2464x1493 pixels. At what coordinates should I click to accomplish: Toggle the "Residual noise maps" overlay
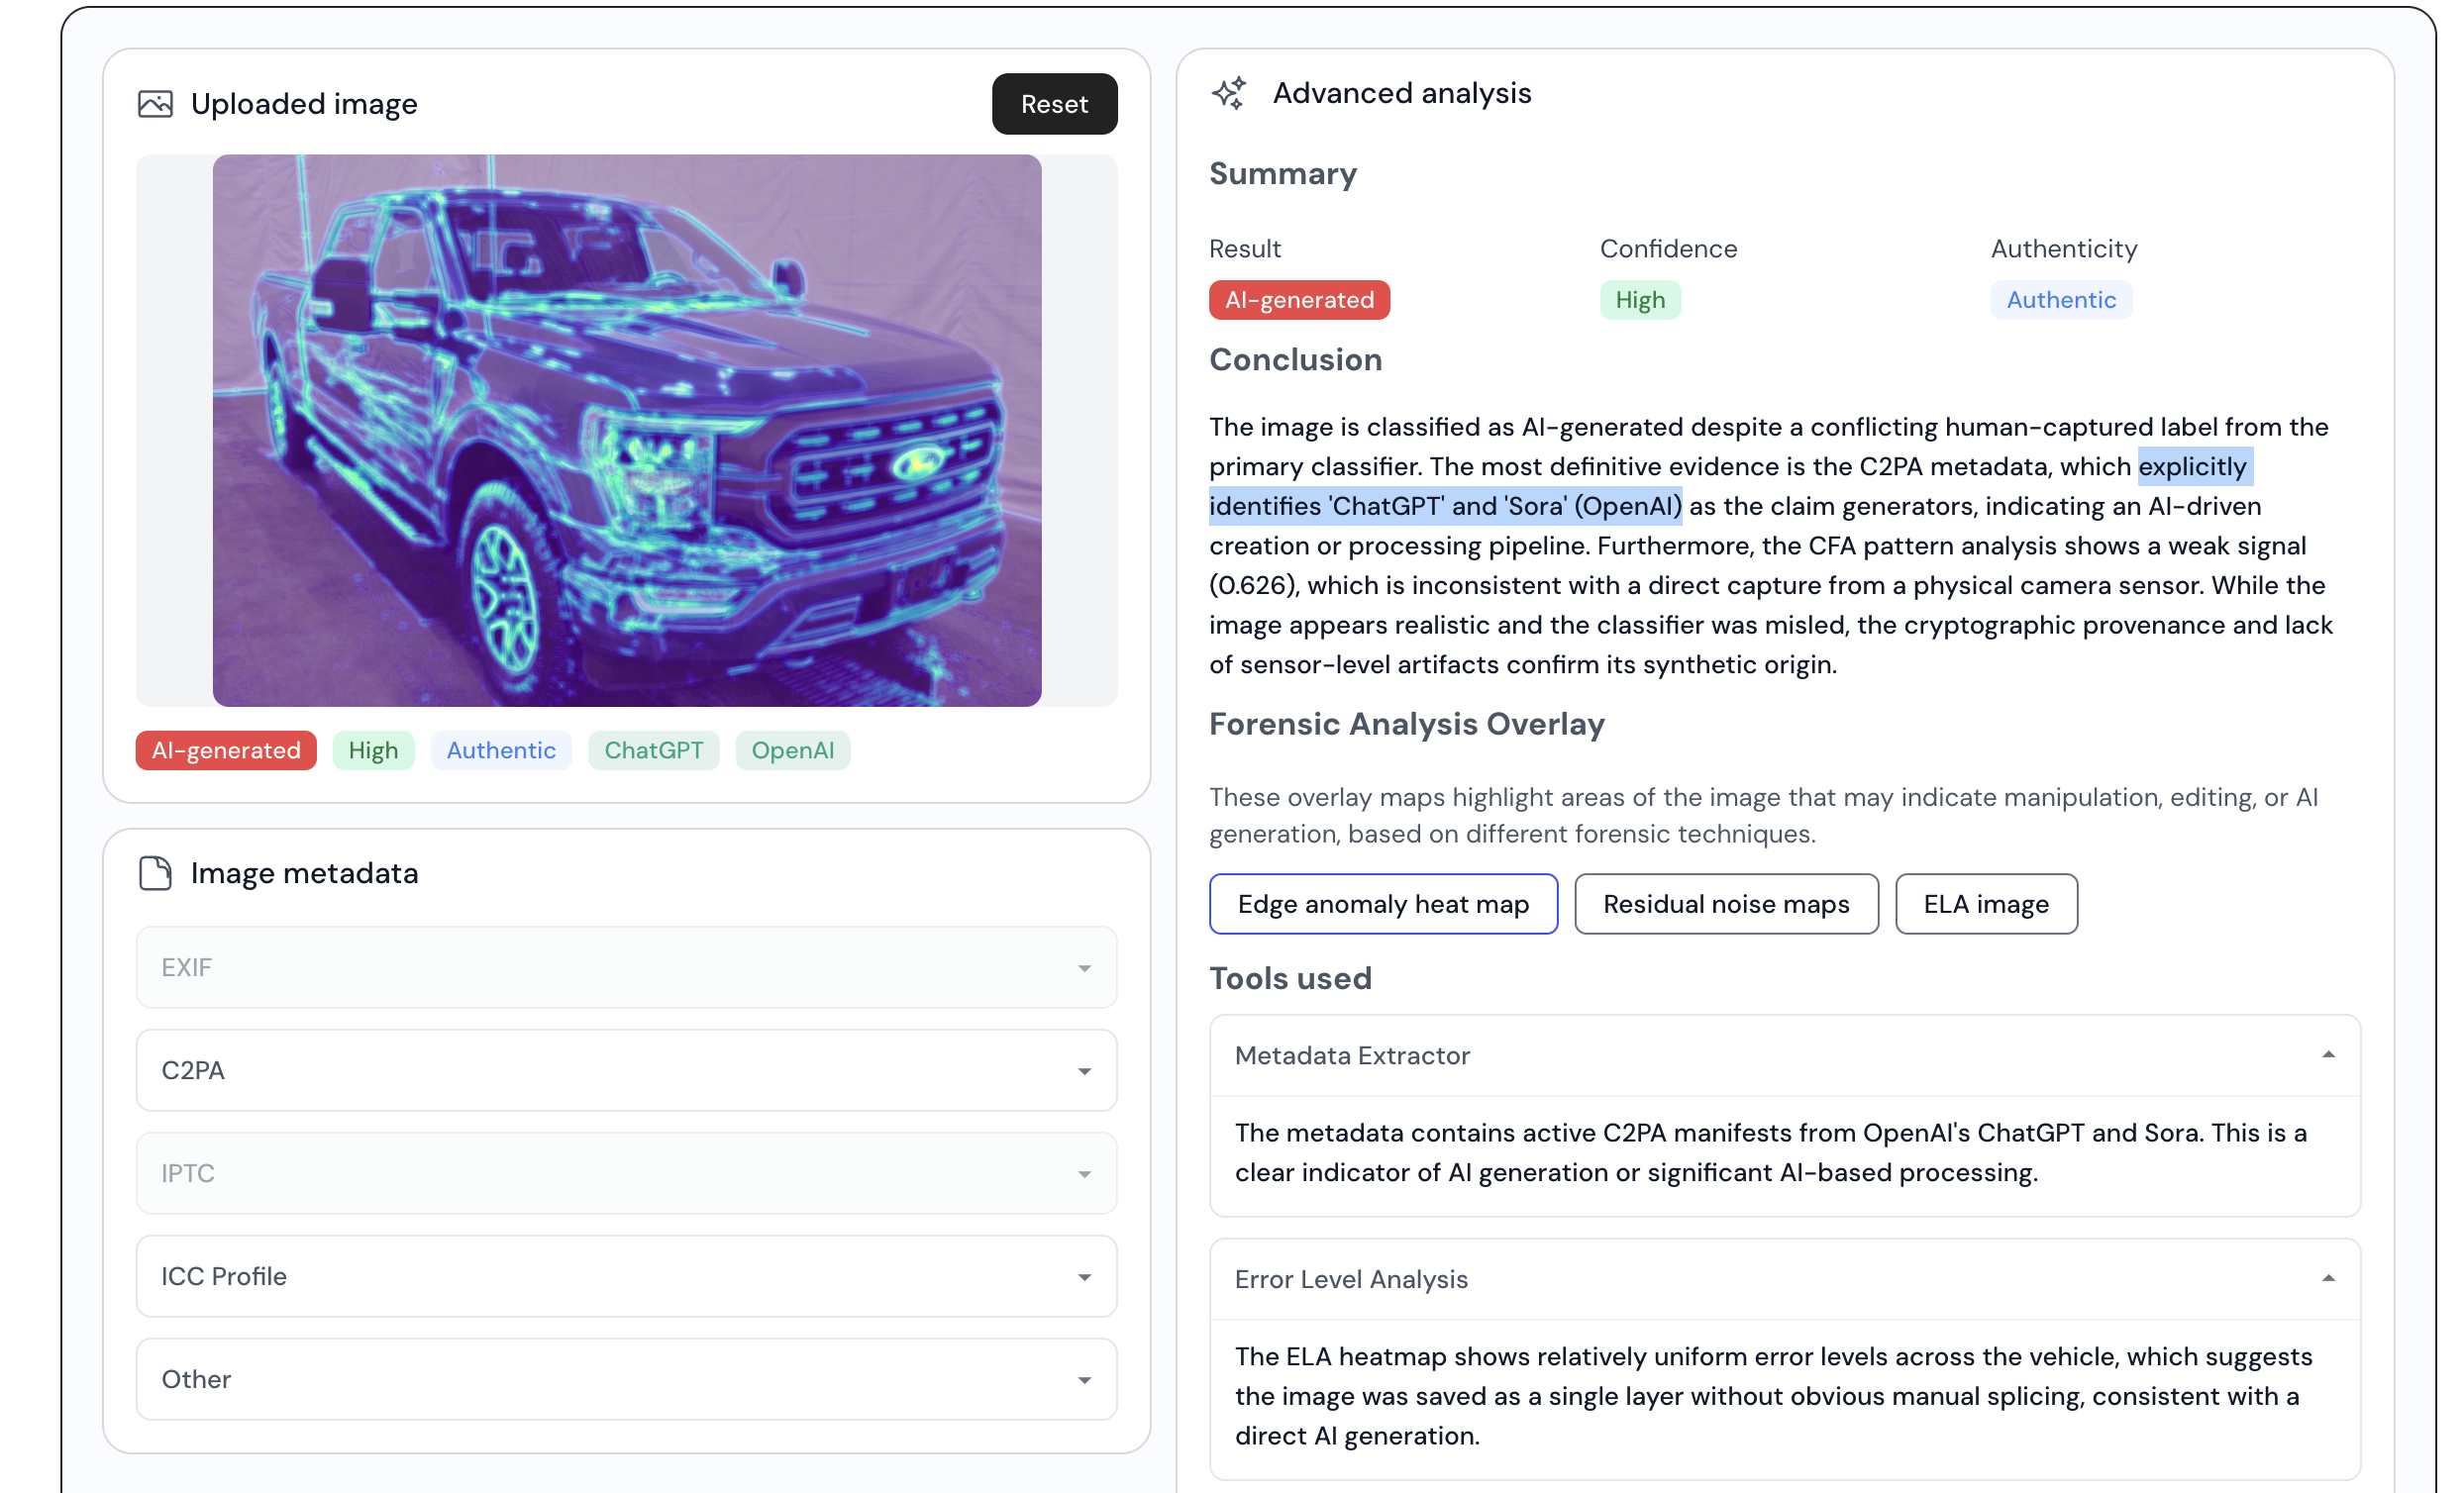[1726, 903]
